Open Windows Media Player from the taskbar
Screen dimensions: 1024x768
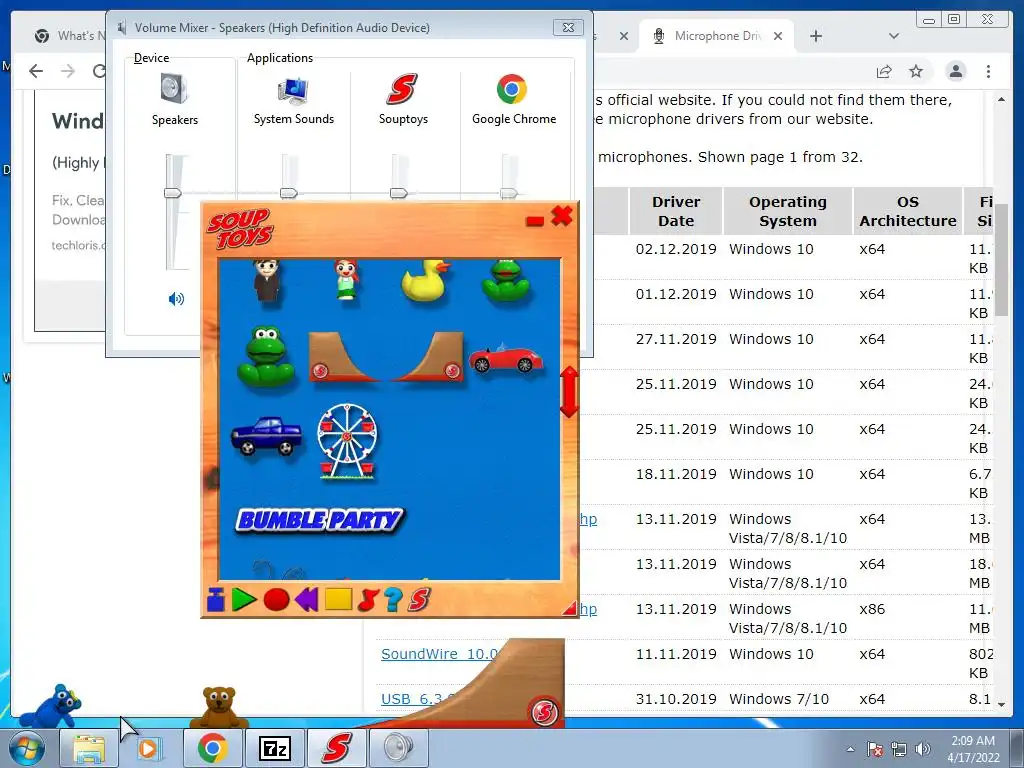(149, 748)
